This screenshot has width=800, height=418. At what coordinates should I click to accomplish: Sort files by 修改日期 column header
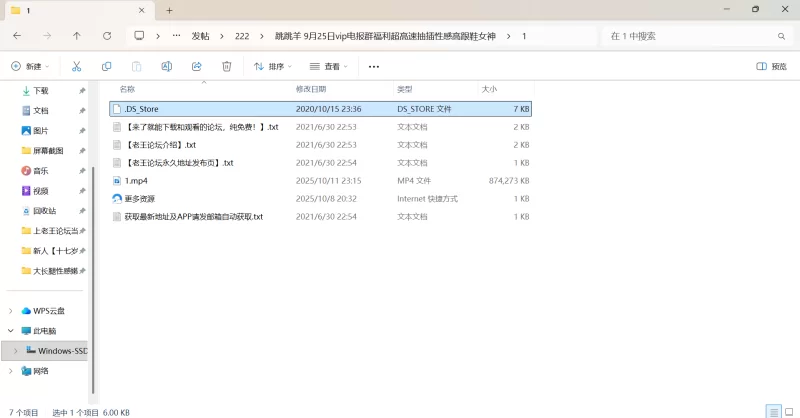312,89
